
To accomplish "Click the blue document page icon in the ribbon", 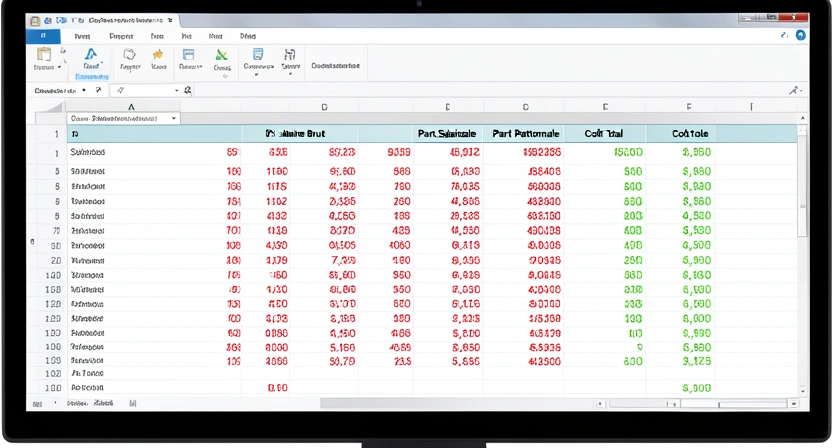I will pos(258,54).
